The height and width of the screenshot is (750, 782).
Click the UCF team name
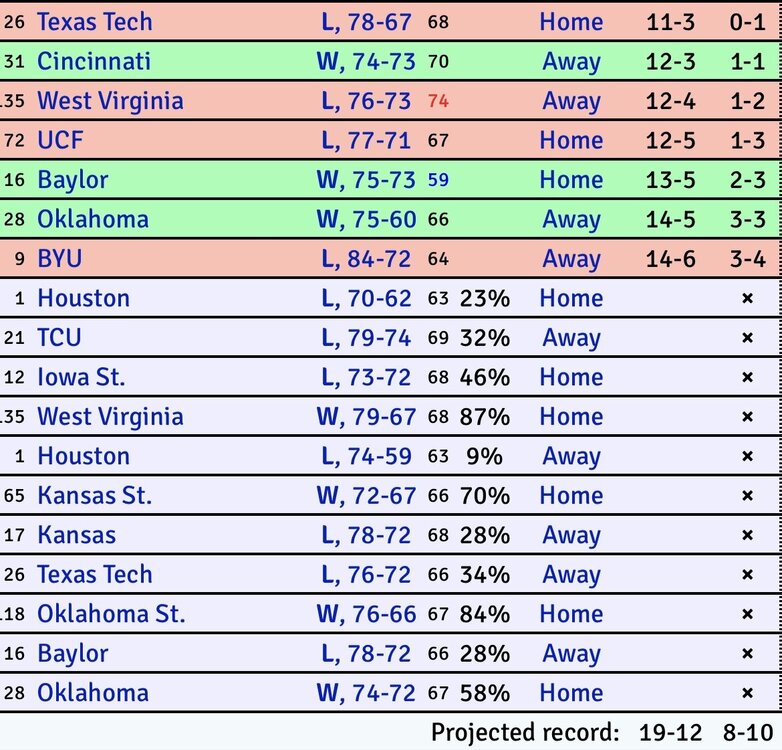pyautogui.click(x=60, y=140)
